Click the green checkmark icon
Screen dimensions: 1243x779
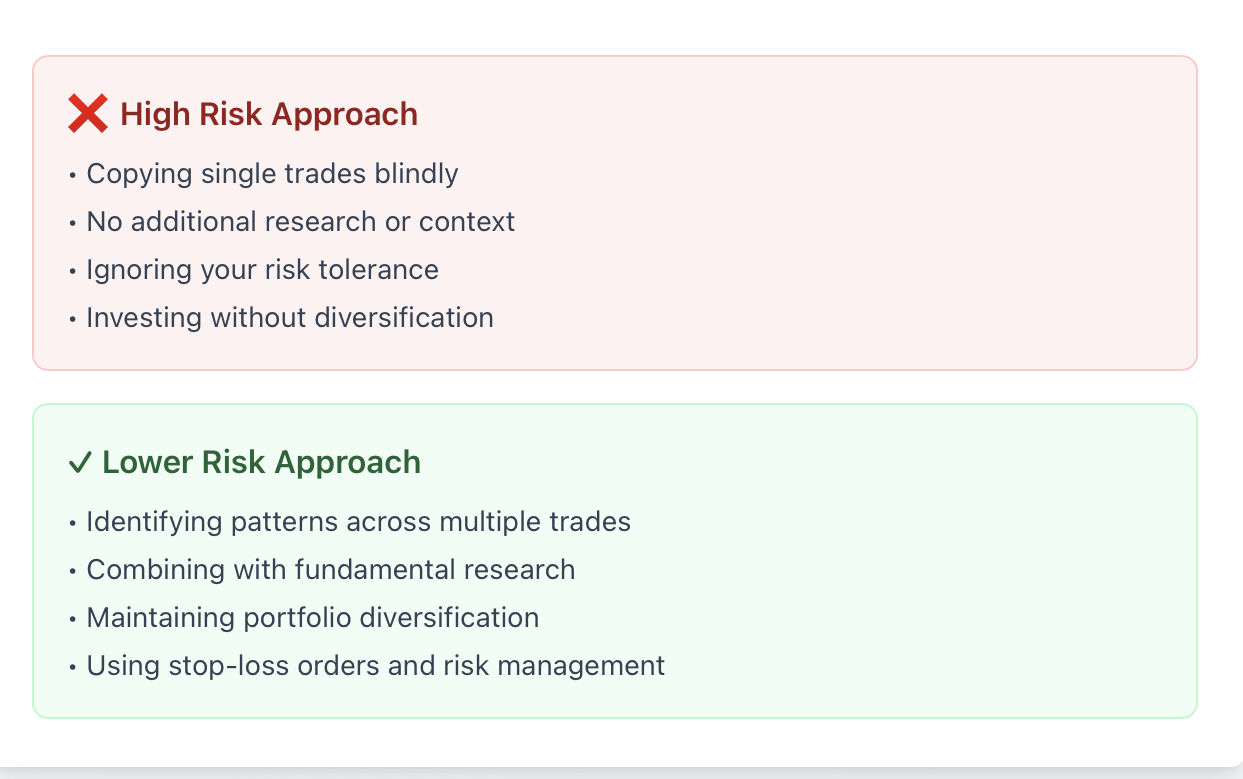tap(80, 463)
